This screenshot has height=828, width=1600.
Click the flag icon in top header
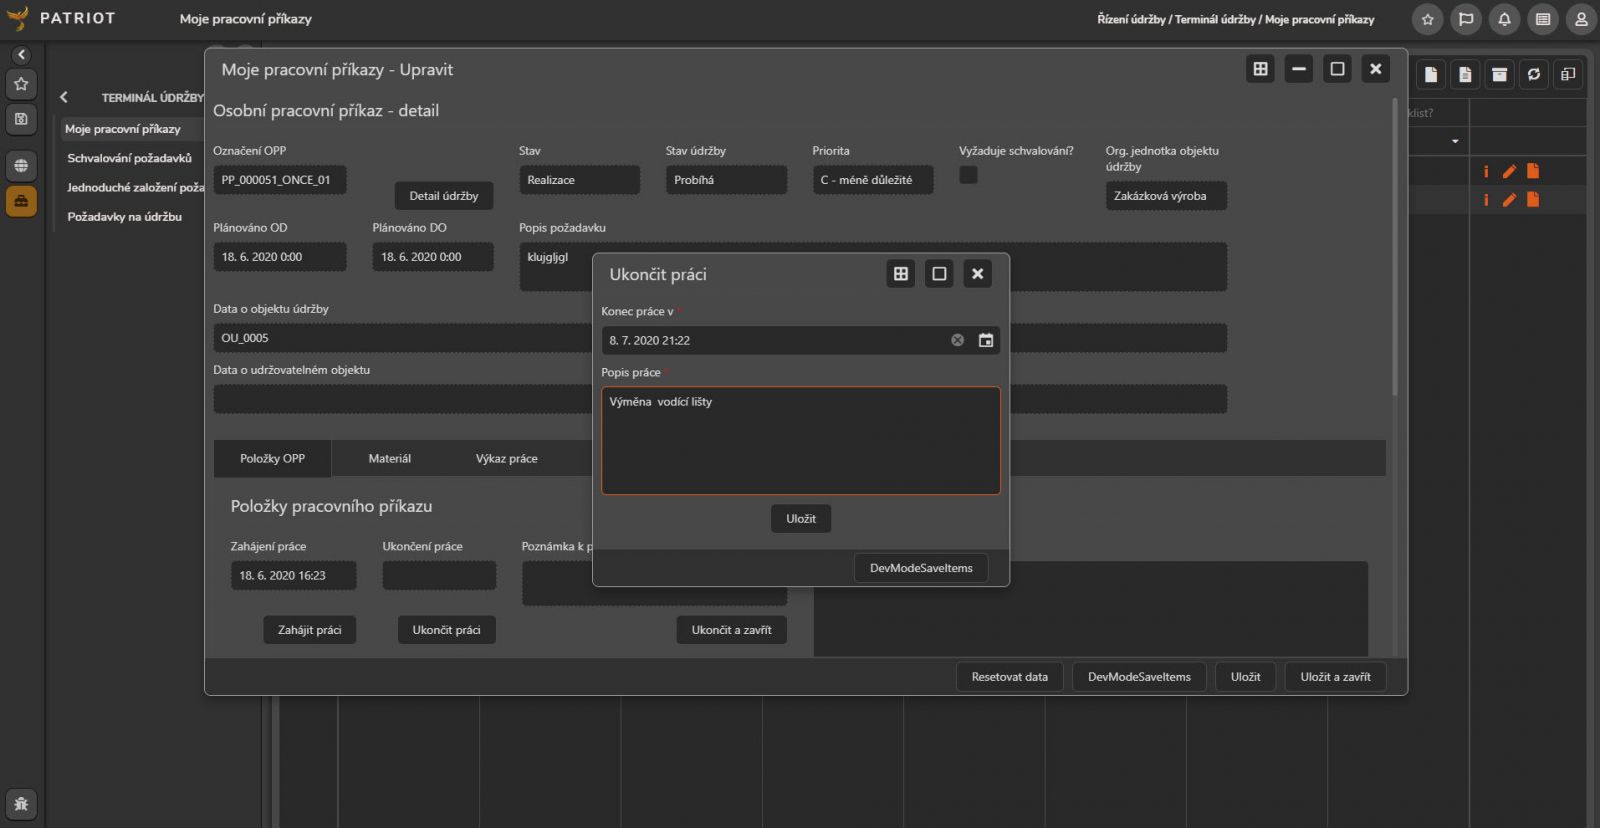point(1466,19)
